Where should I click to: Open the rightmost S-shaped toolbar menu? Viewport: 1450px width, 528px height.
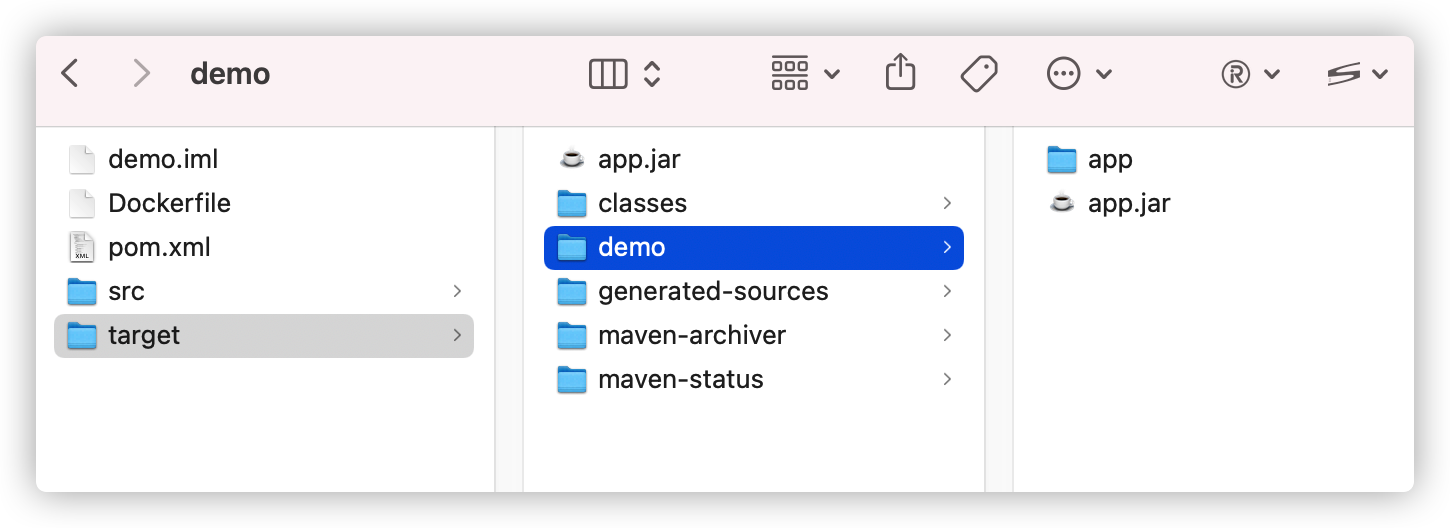1356,74
